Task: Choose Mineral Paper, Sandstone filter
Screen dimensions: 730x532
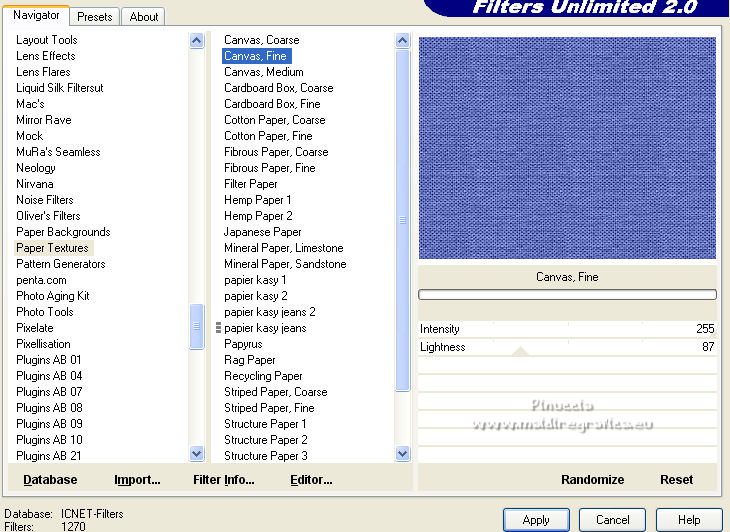Action: [285, 264]
